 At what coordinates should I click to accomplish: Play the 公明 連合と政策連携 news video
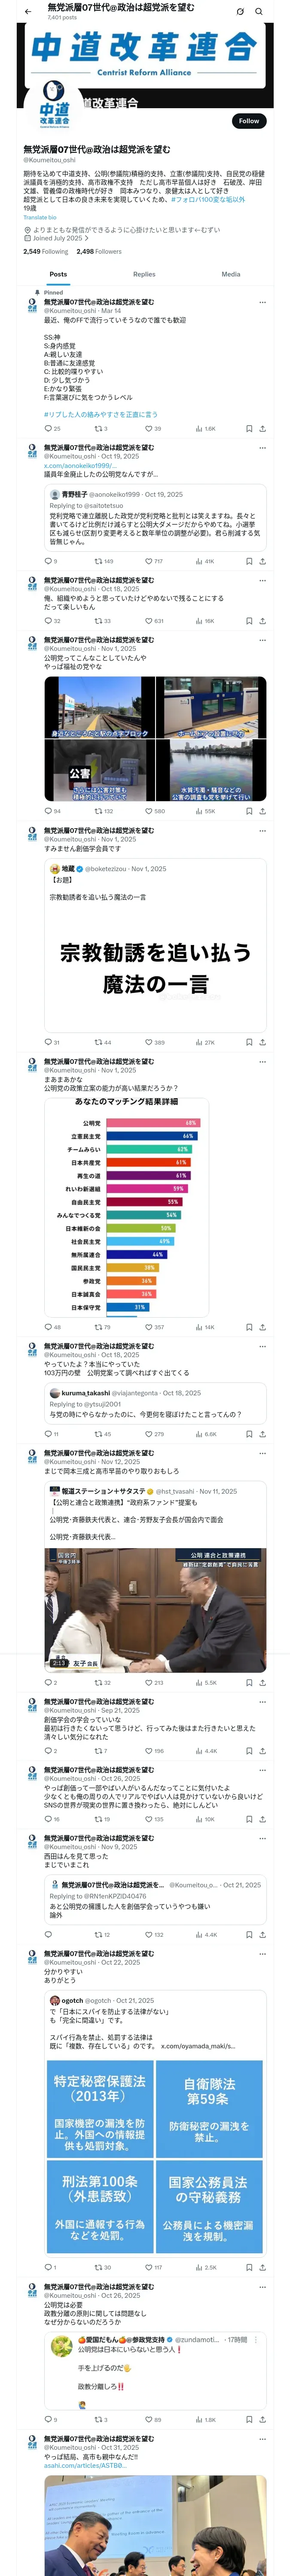click(155, 1610)
